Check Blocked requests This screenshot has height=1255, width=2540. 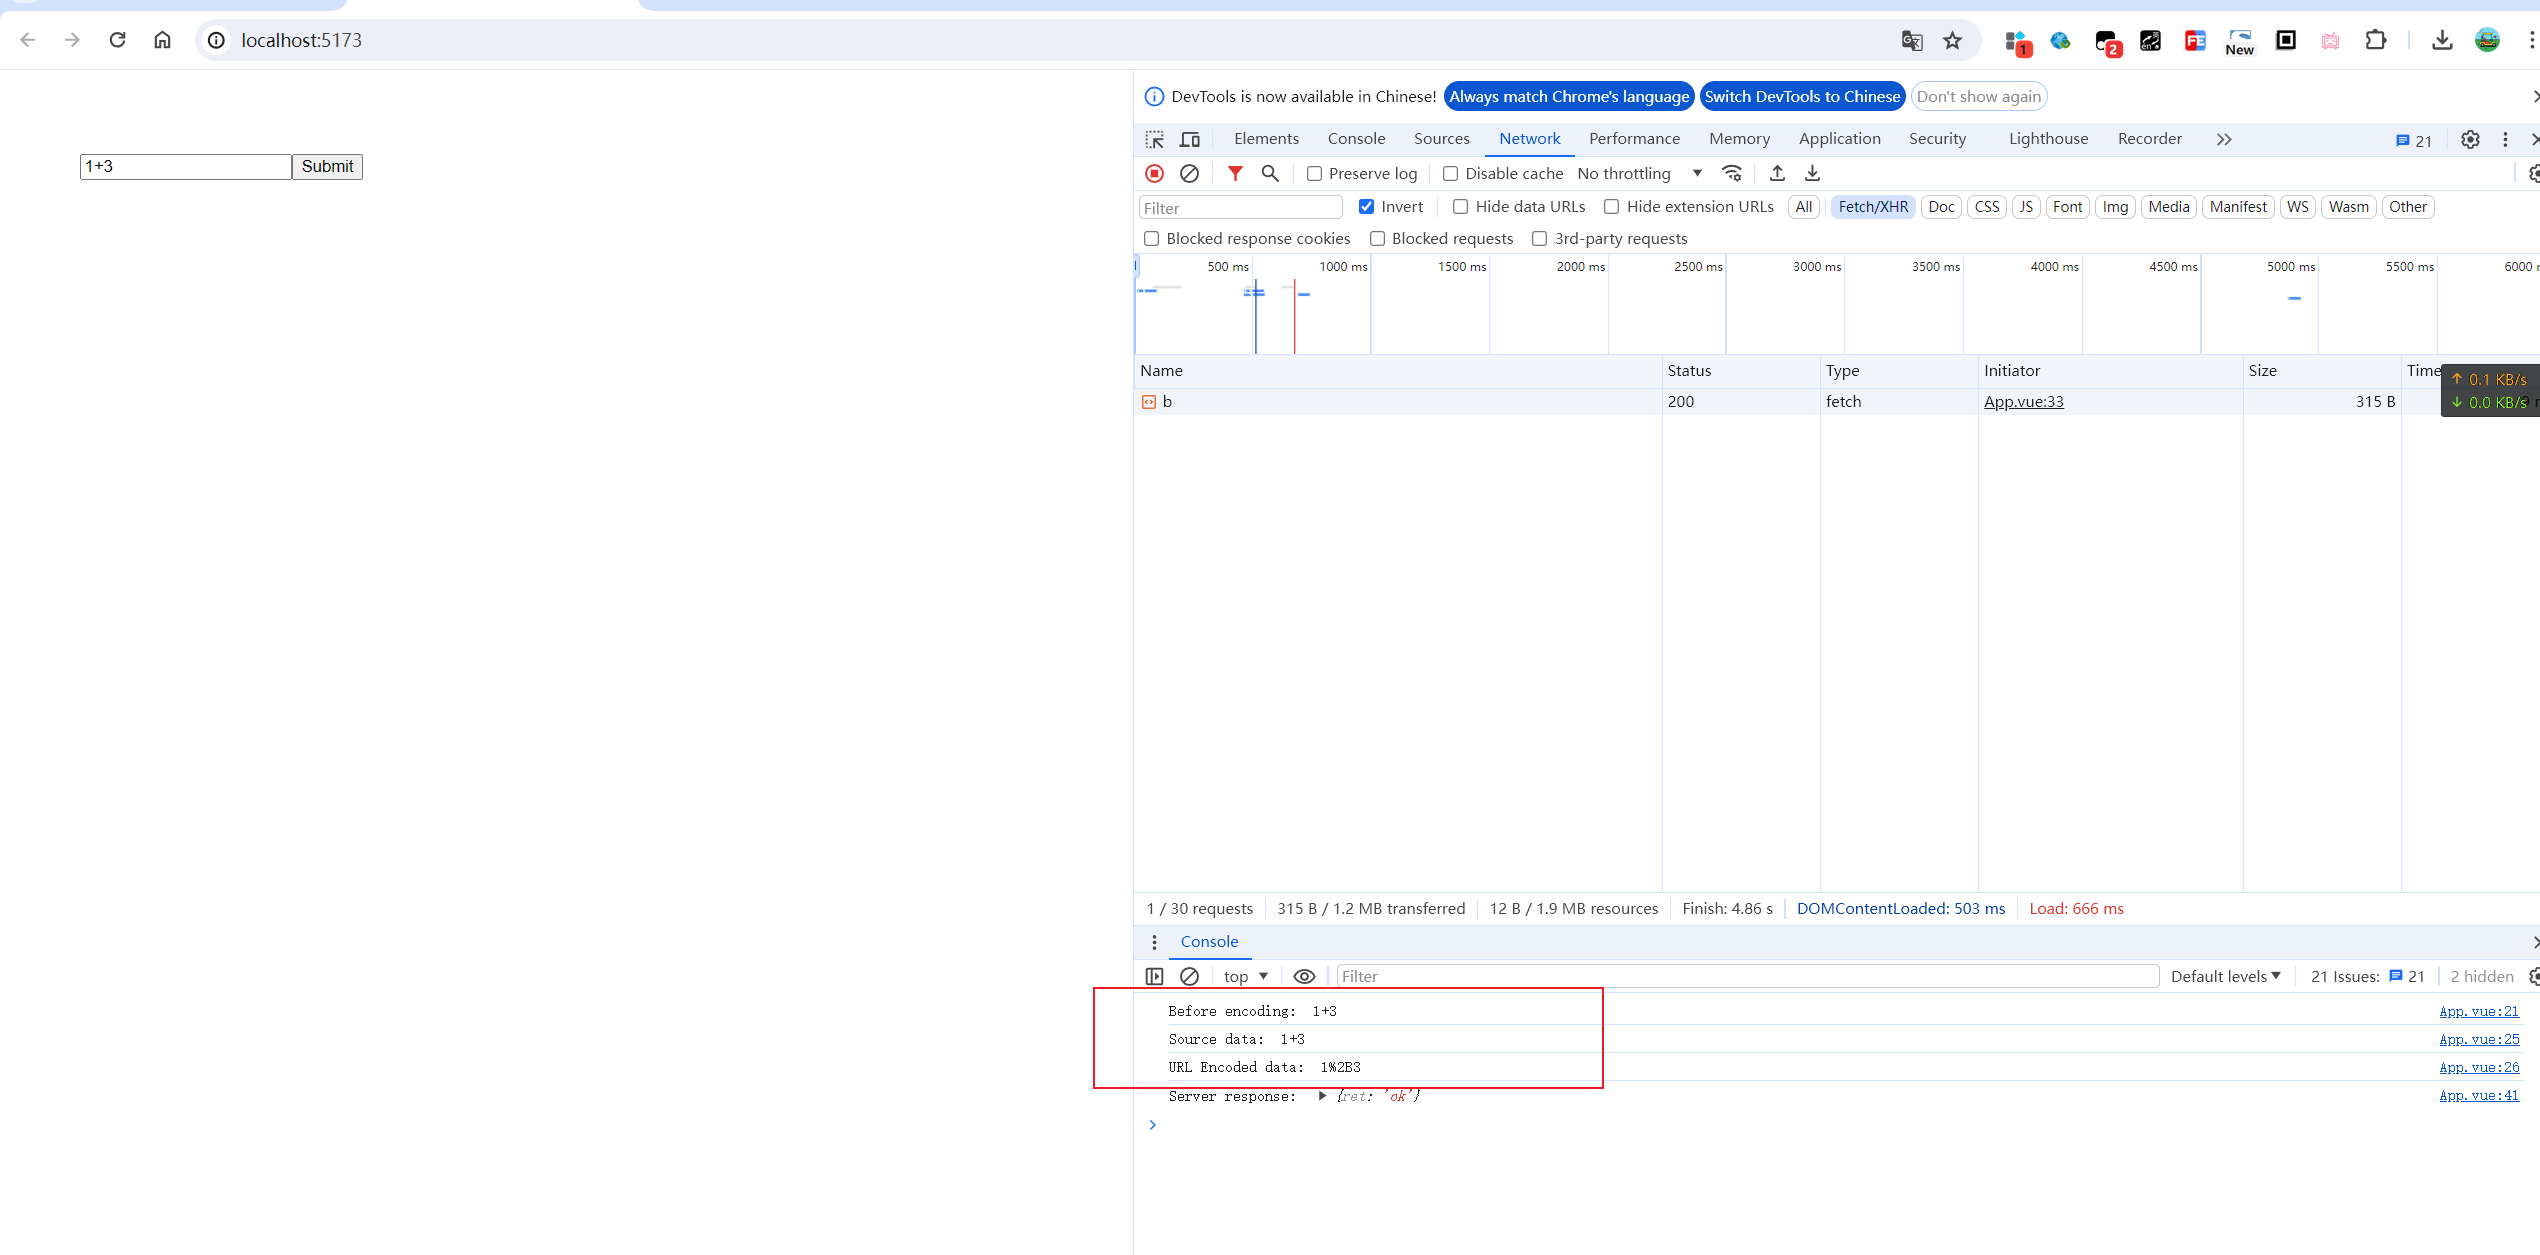[x=1377, y=239]
